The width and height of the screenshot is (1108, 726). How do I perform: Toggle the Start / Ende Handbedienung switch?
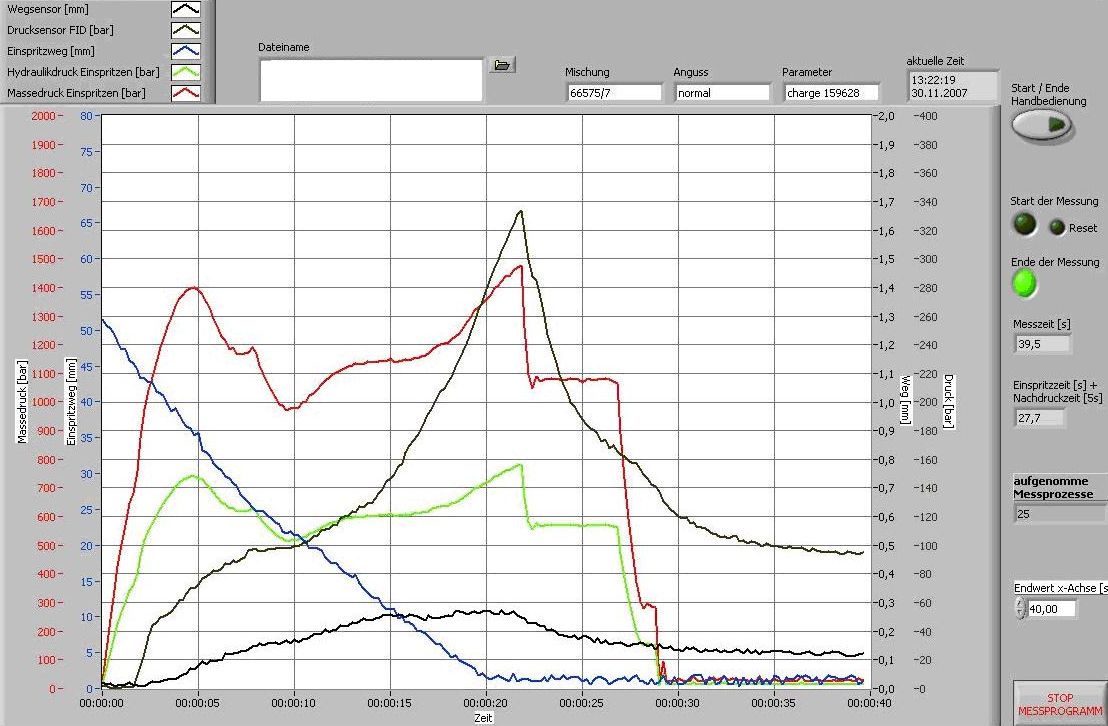pos(1042,126)
